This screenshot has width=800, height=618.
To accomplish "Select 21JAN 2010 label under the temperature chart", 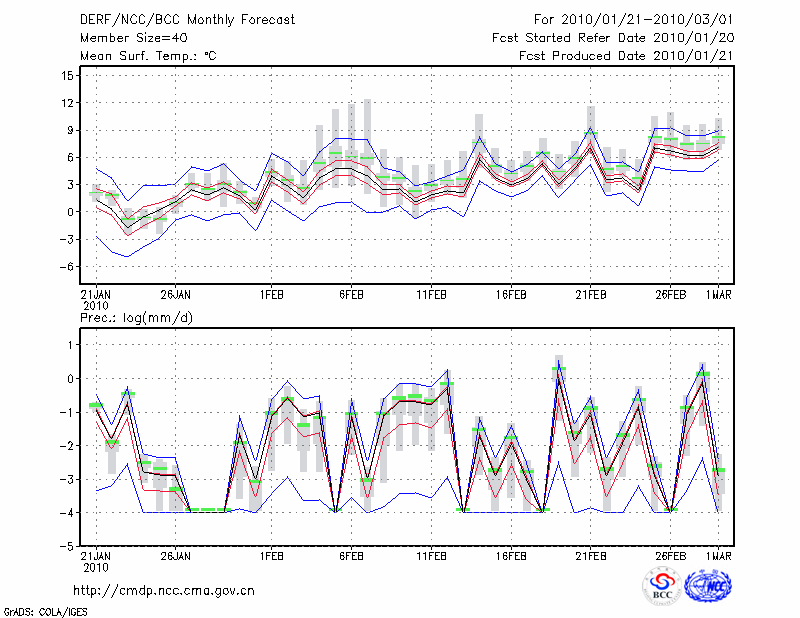I will [94, 300].
